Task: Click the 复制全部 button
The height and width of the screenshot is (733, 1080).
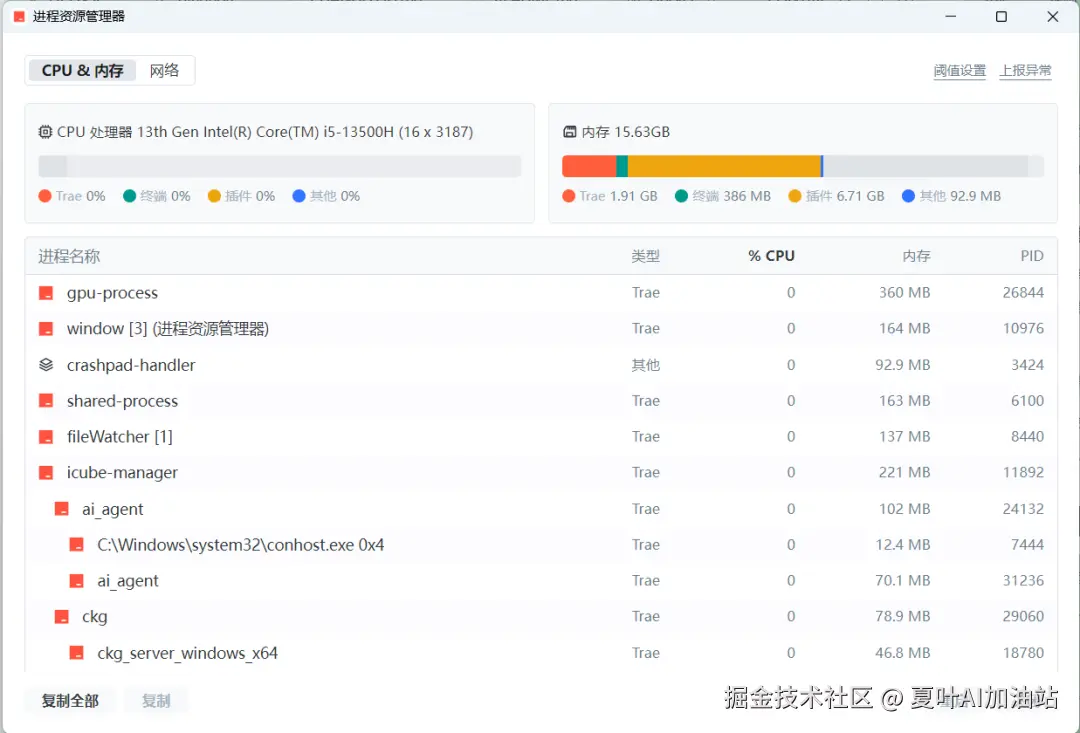Action: pyautogui.click(x=70, y=701)
